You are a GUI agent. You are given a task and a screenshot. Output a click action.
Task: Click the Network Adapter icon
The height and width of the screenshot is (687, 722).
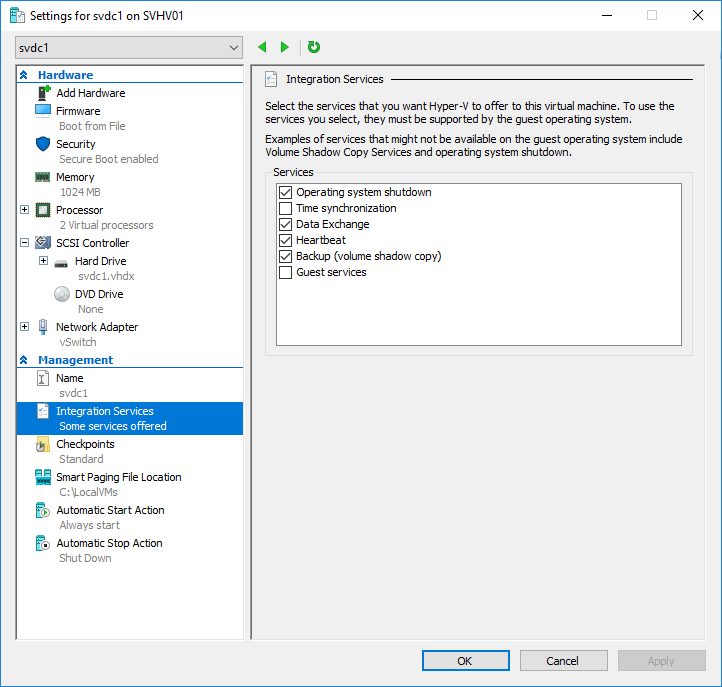(x=43, y=326)
